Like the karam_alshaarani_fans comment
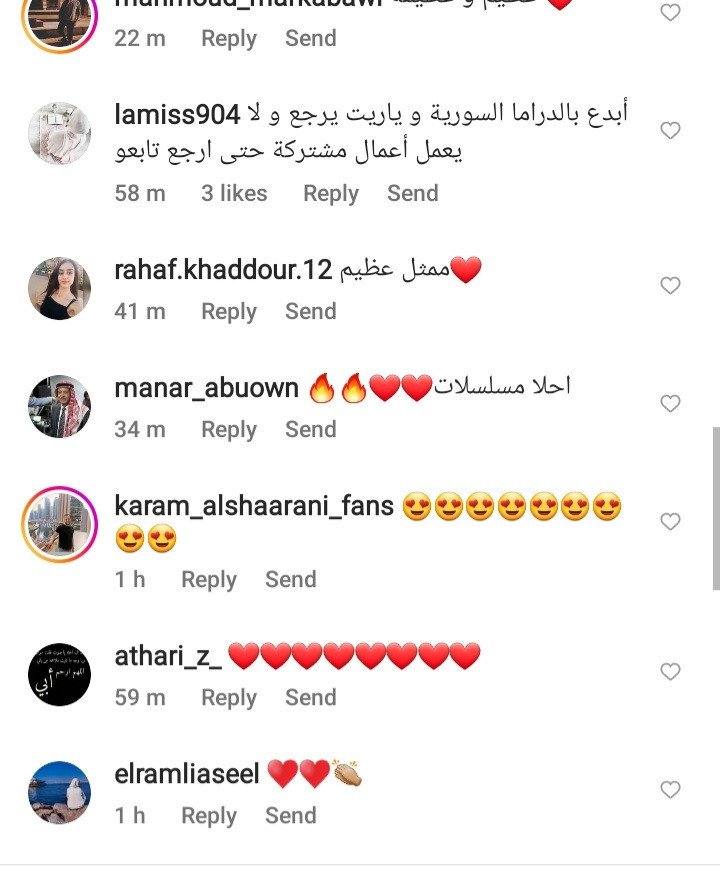 [670, 521]
